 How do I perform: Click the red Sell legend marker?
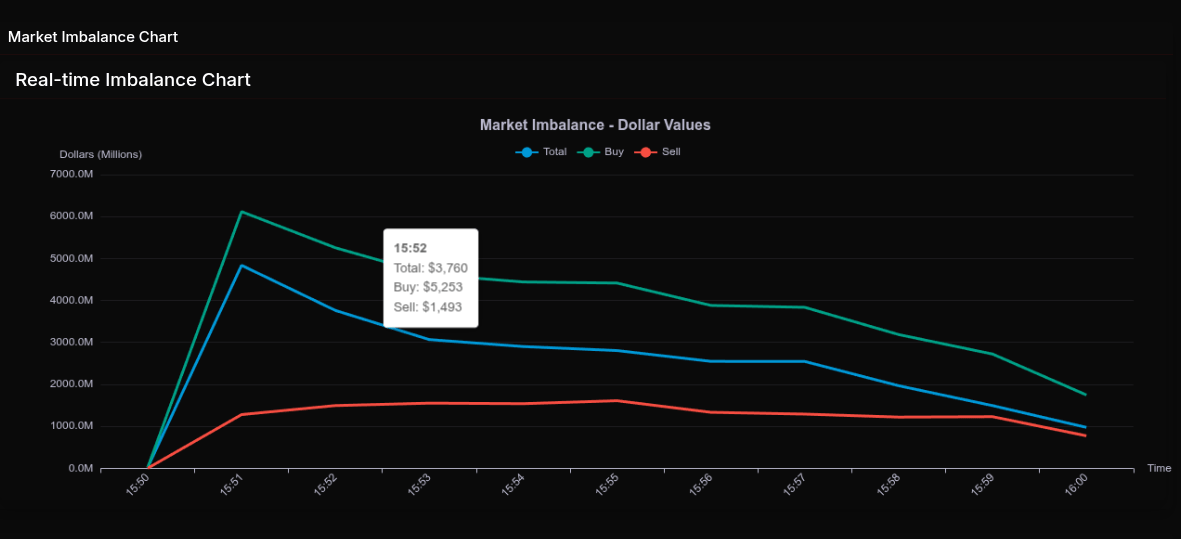point(646,152)
